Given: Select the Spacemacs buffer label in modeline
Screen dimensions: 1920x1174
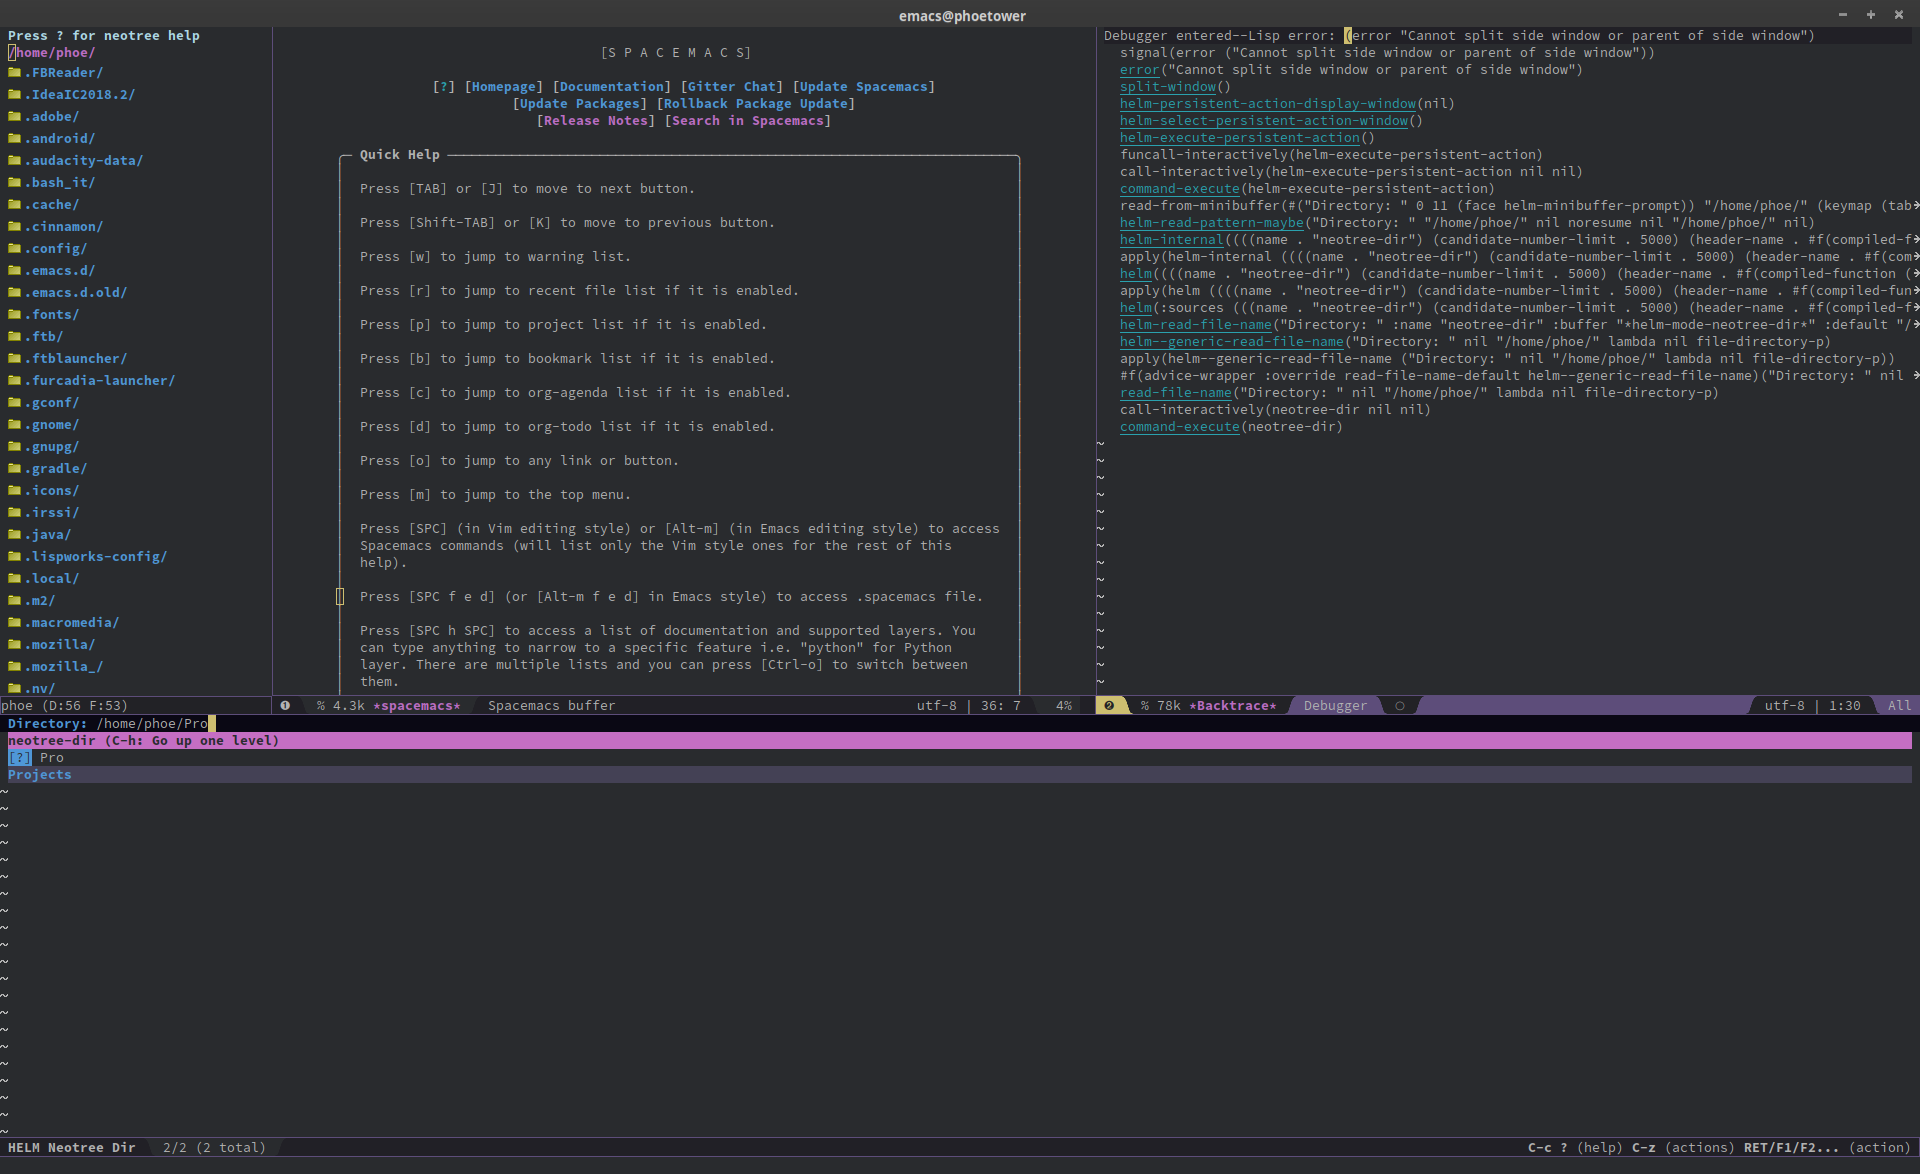Looking at the screenshot, I should pos(551,705).
